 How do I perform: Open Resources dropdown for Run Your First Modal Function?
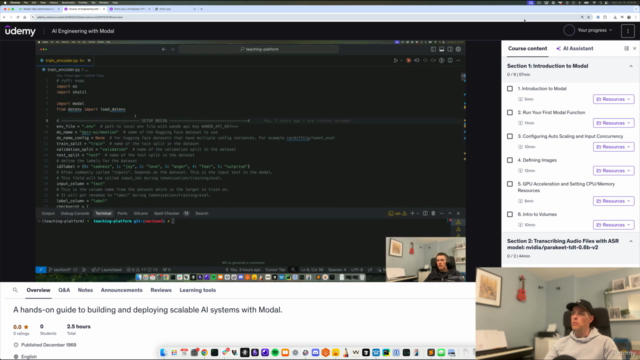point(613,123)
